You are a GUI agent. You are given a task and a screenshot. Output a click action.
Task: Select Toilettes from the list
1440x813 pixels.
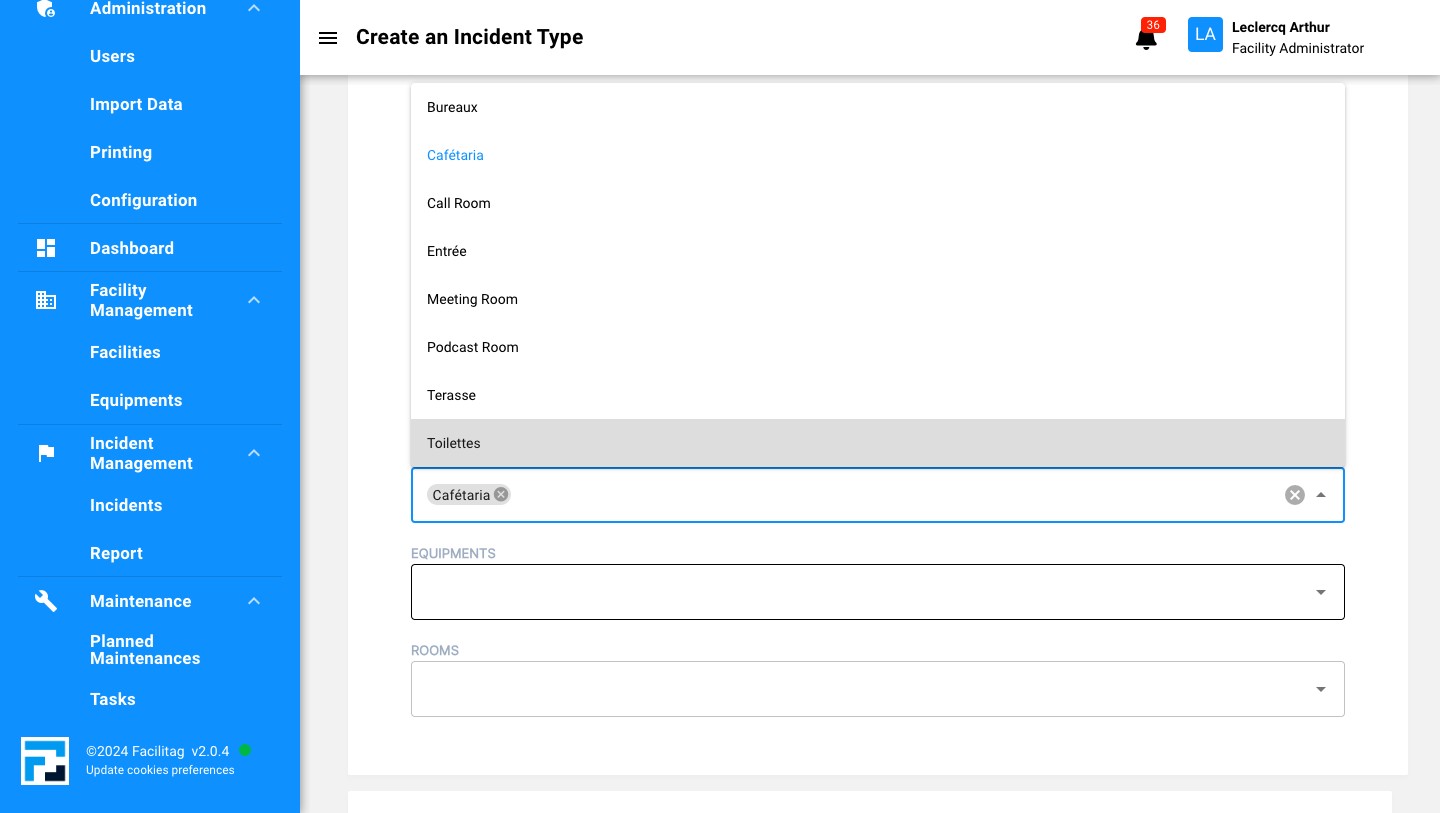coord(454,443)
